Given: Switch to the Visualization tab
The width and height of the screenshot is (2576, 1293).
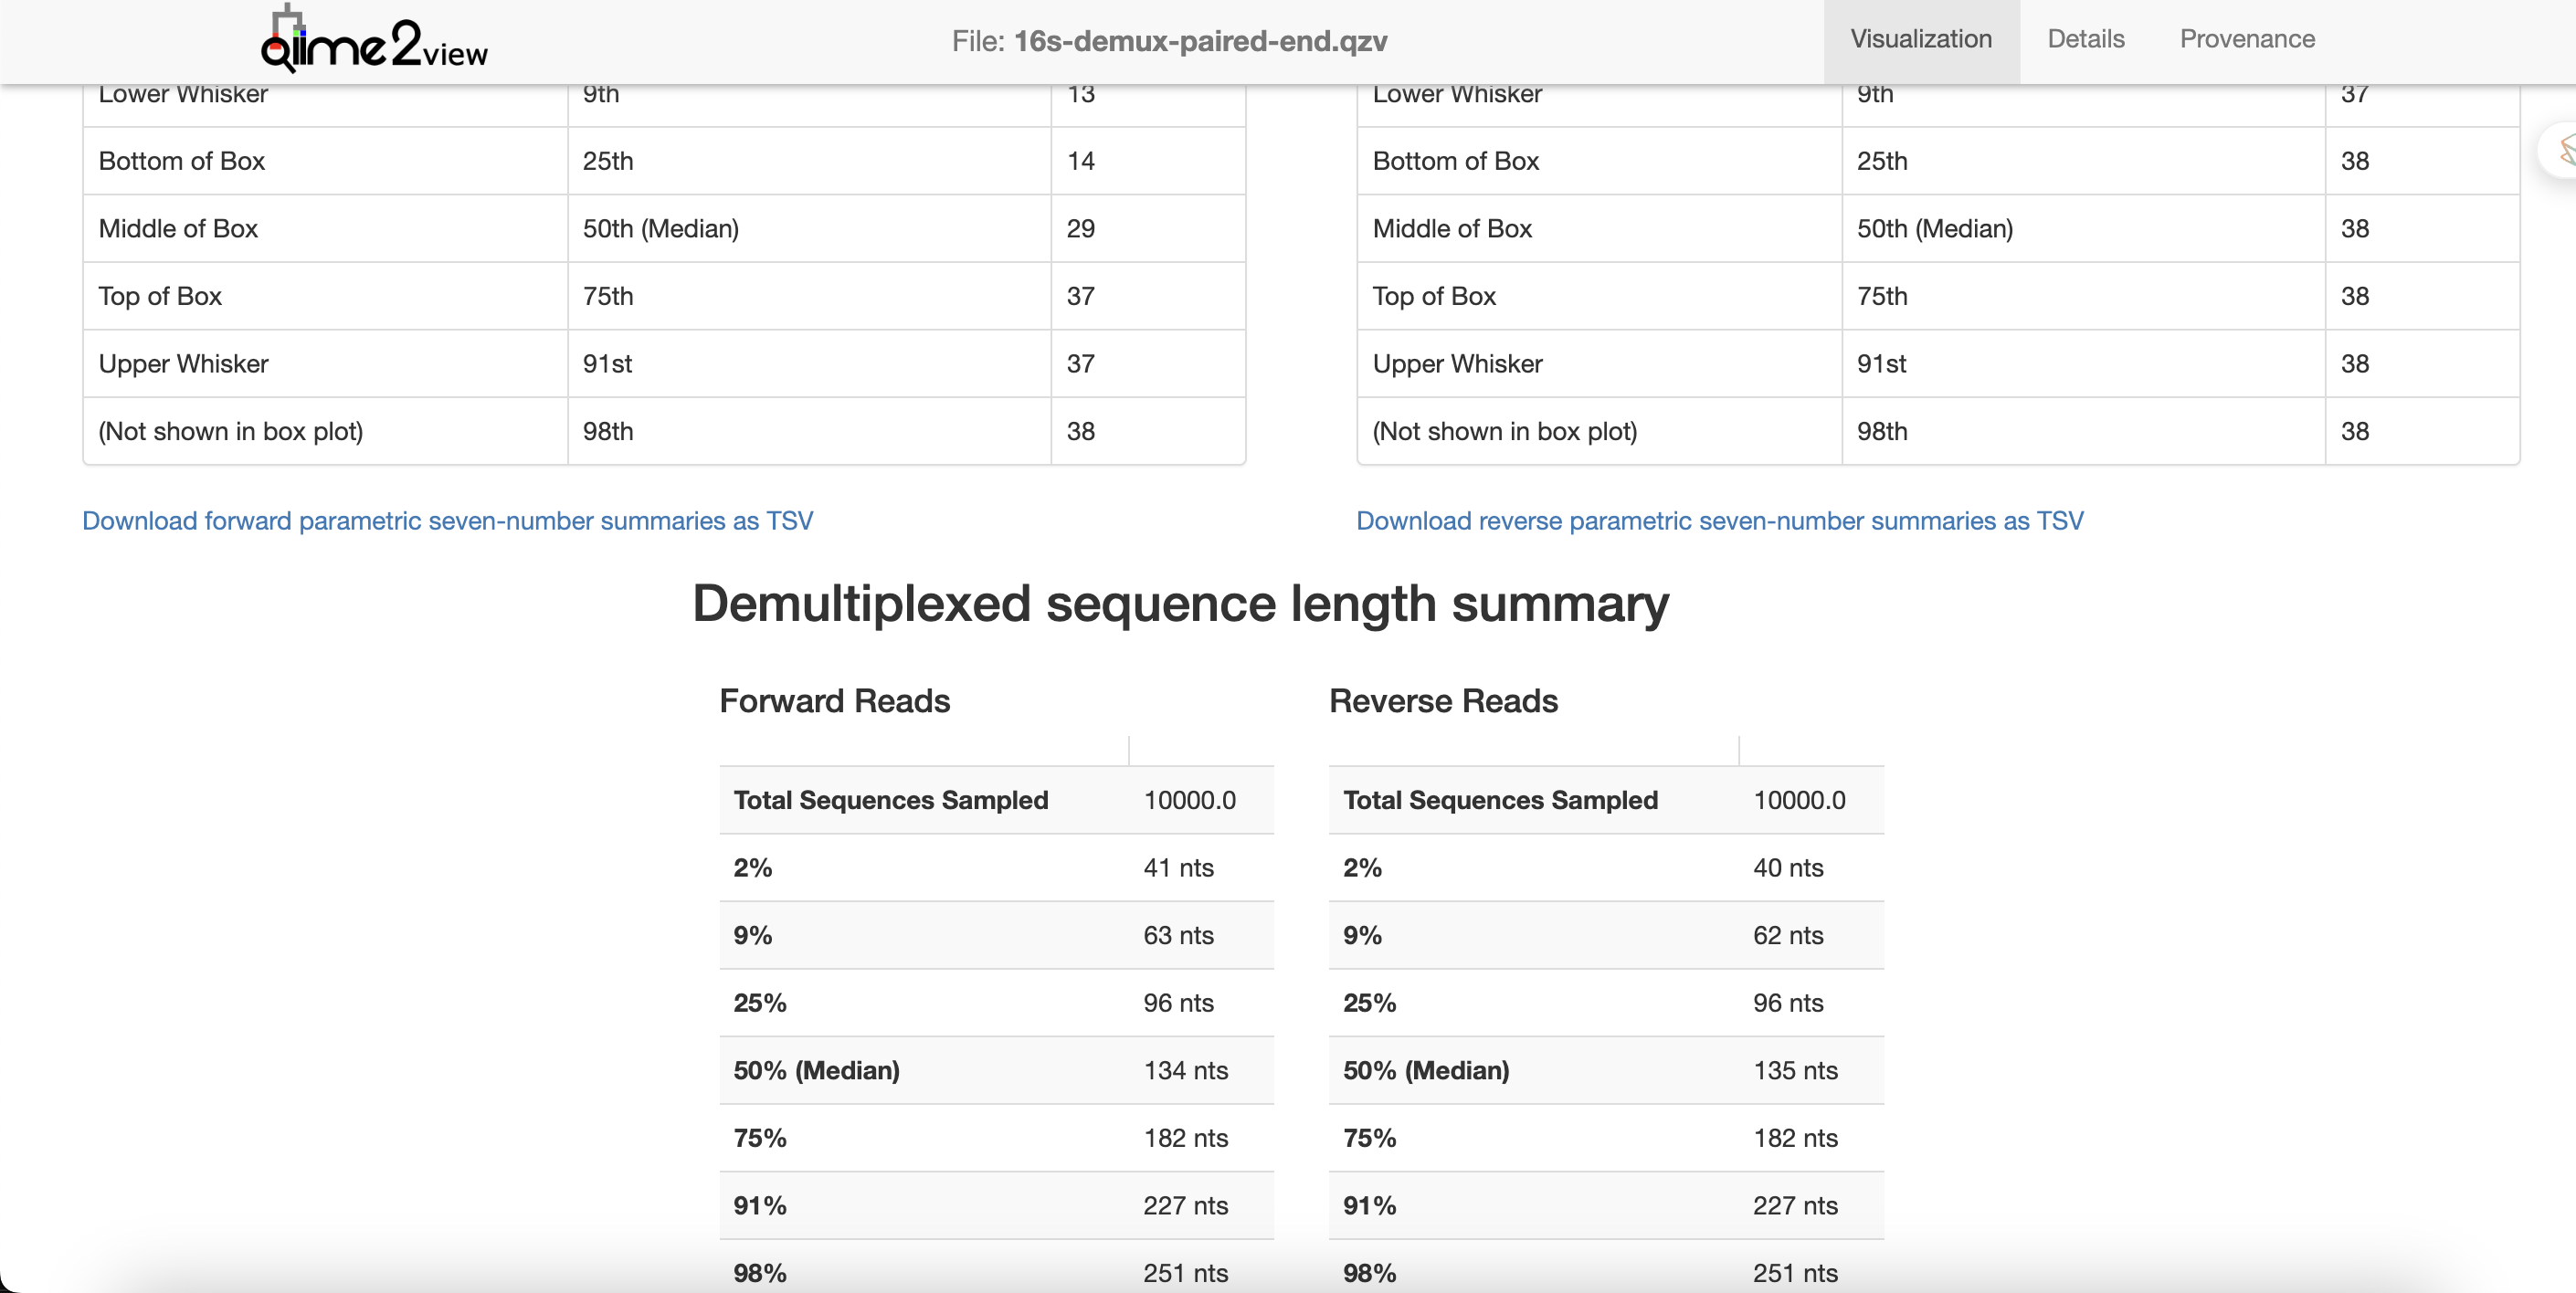Looking at the screenshot, I should coord(1920,39).
